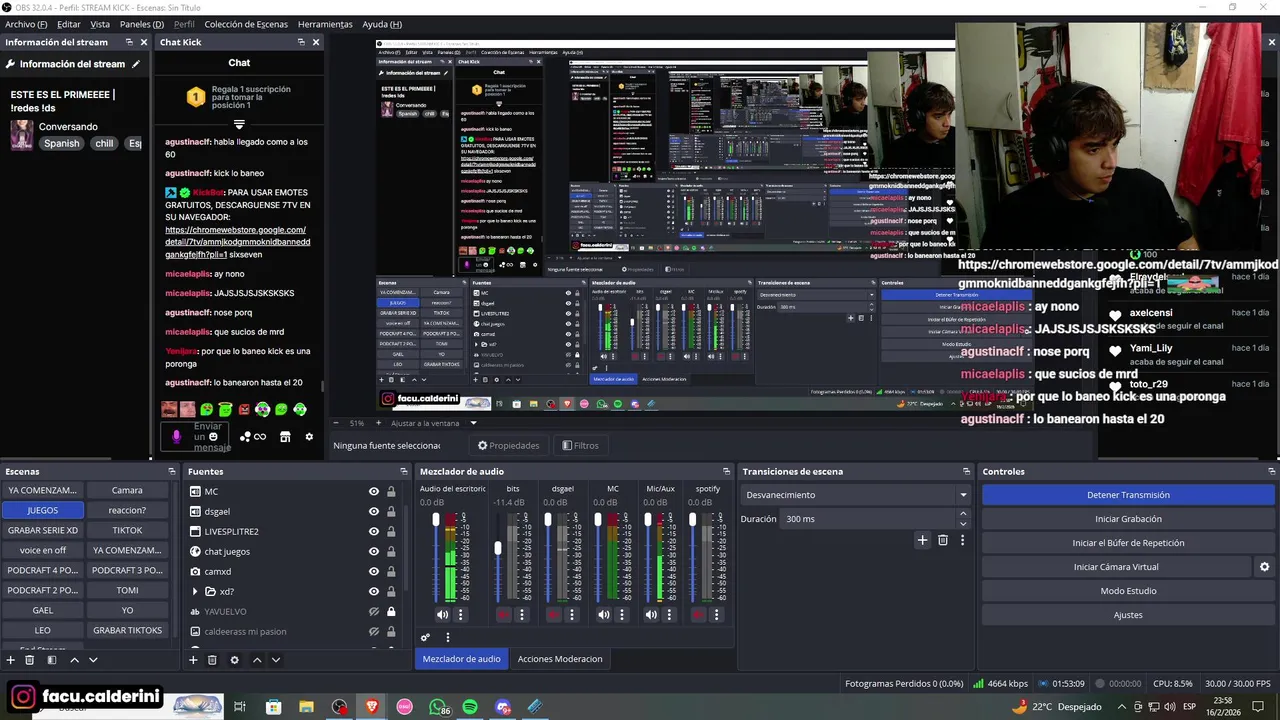Show the YAVUELVO source
1280x720 pixels.
click(374, 612)
